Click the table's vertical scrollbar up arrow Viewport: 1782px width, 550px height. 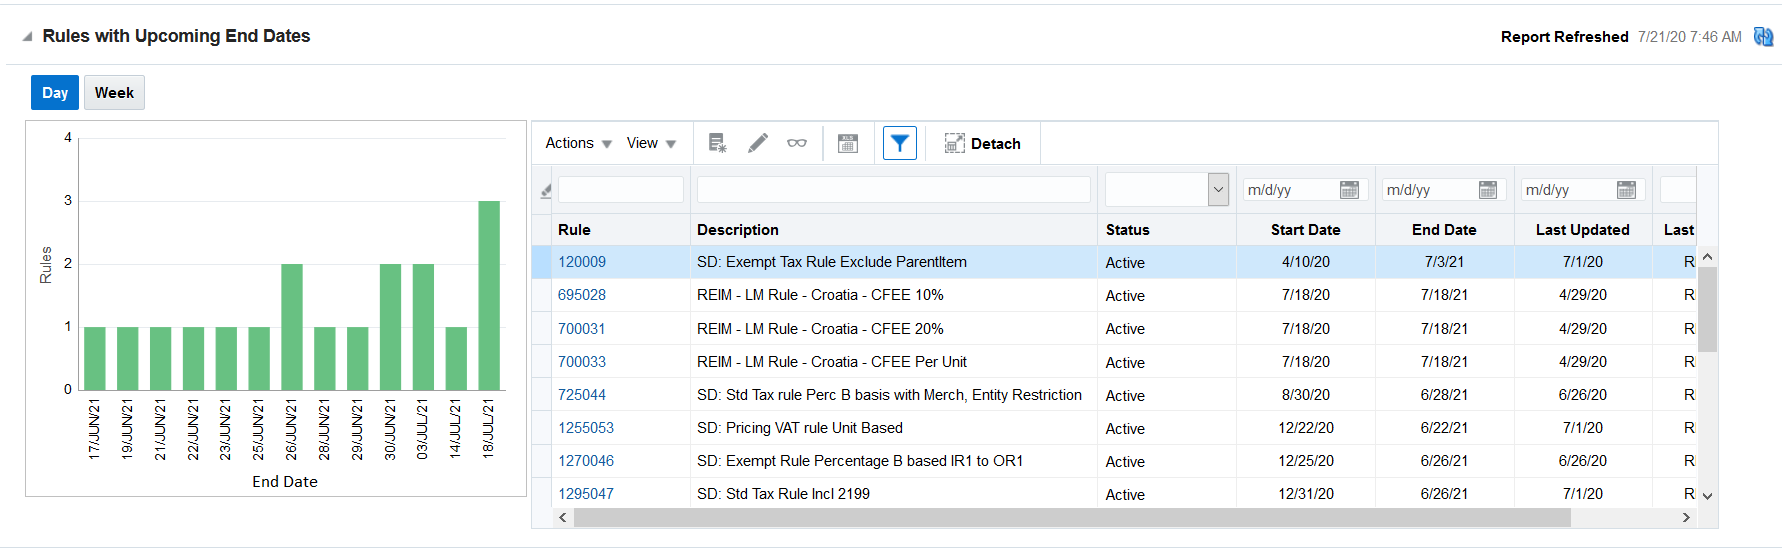point(1707,257)
